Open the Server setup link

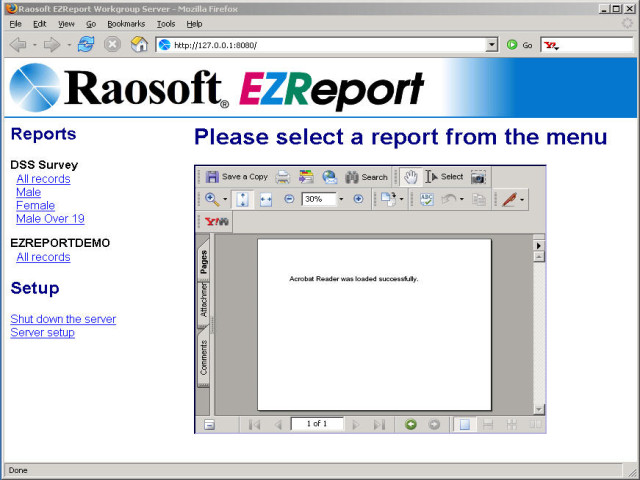click(x=42, y=333)
